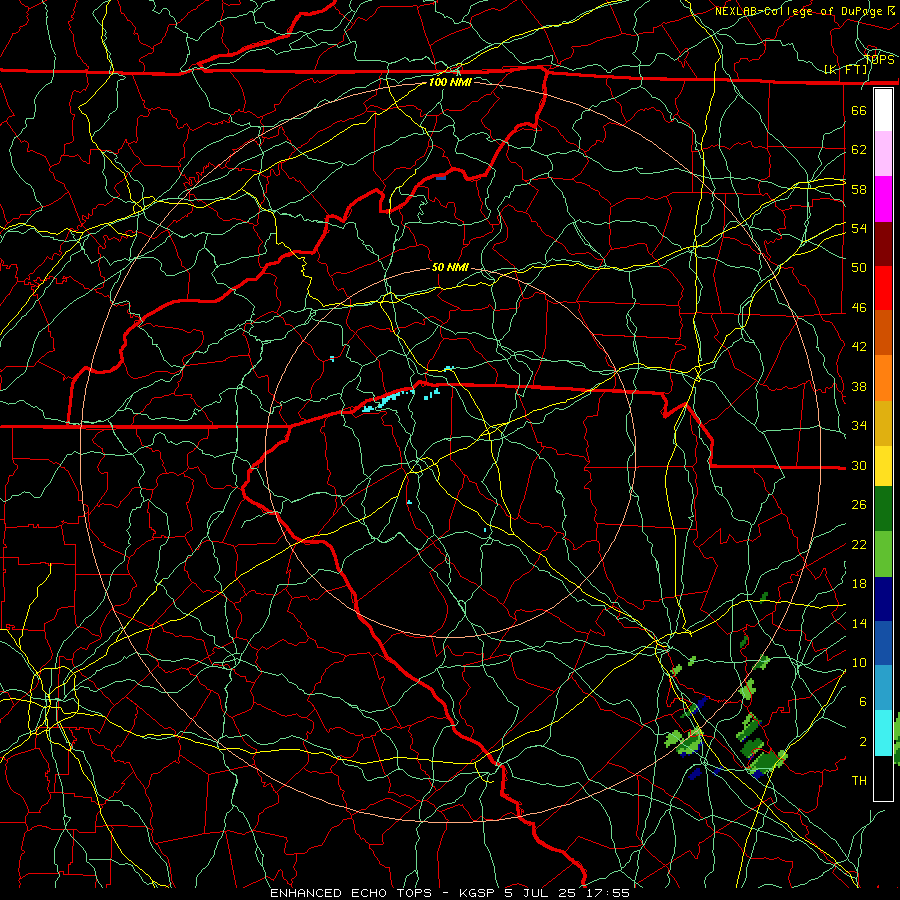Click the black TH swatch at scale bottom

[883, 778]
